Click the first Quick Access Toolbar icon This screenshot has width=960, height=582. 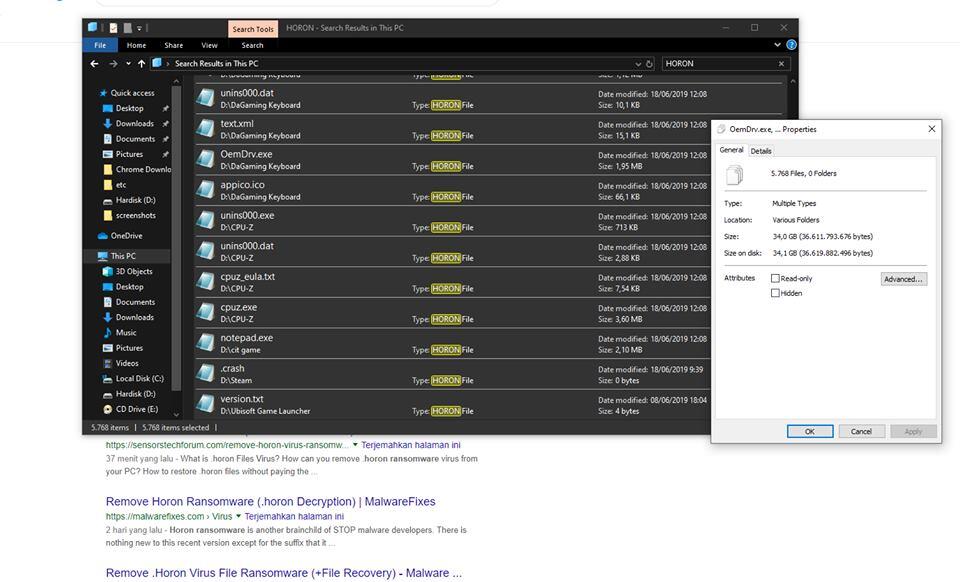113,28
